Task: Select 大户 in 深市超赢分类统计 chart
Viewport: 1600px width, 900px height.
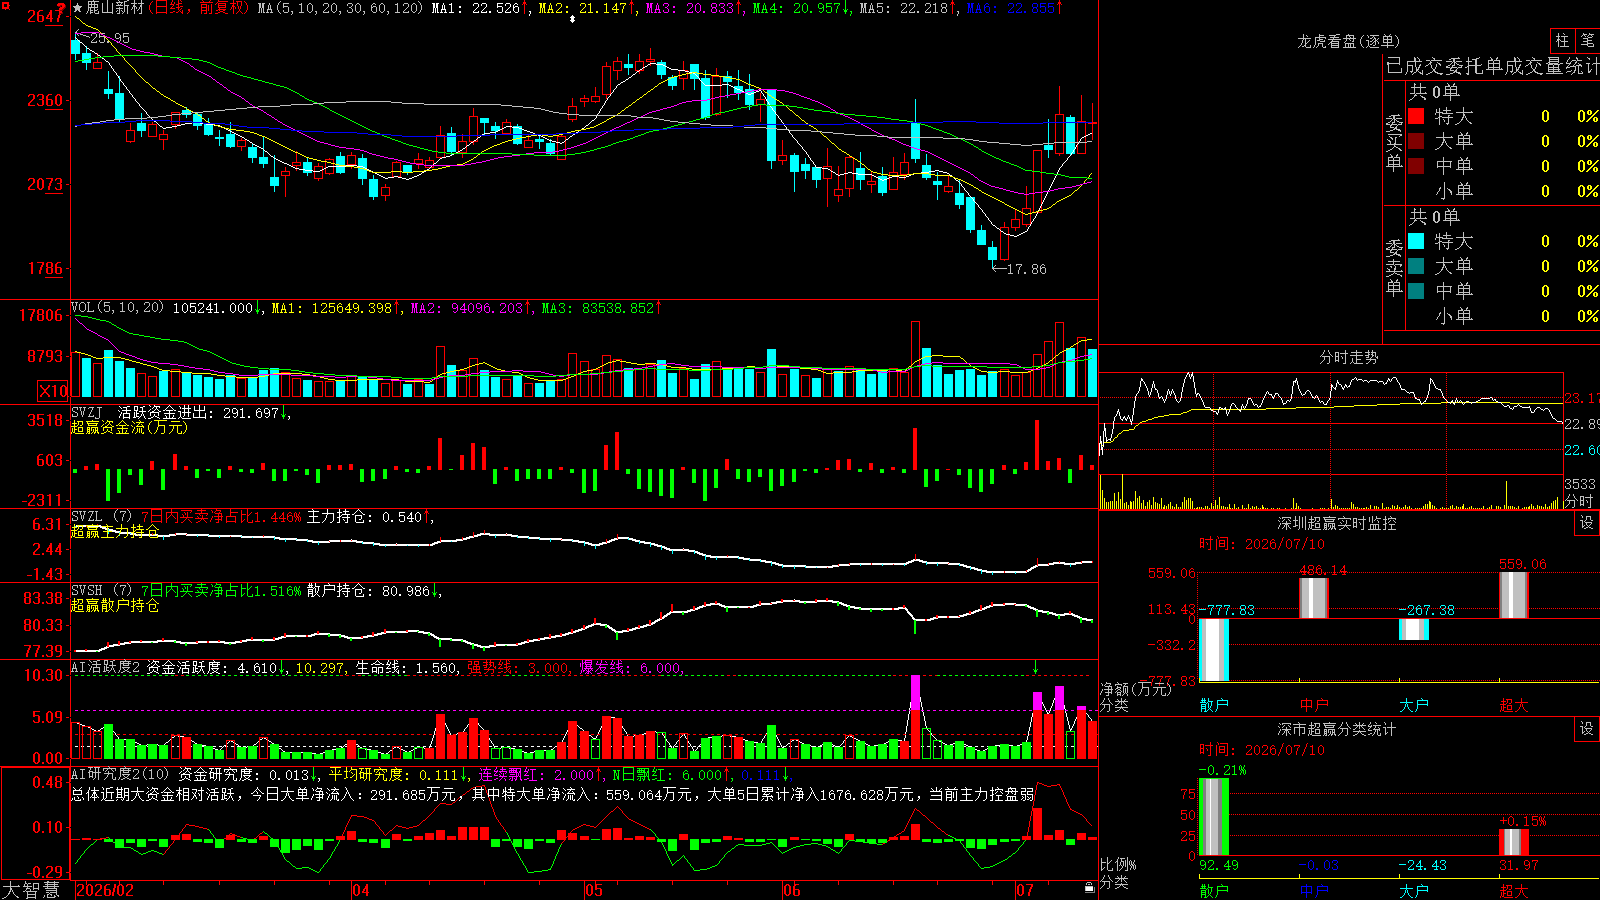Action: coord(1414,890)
